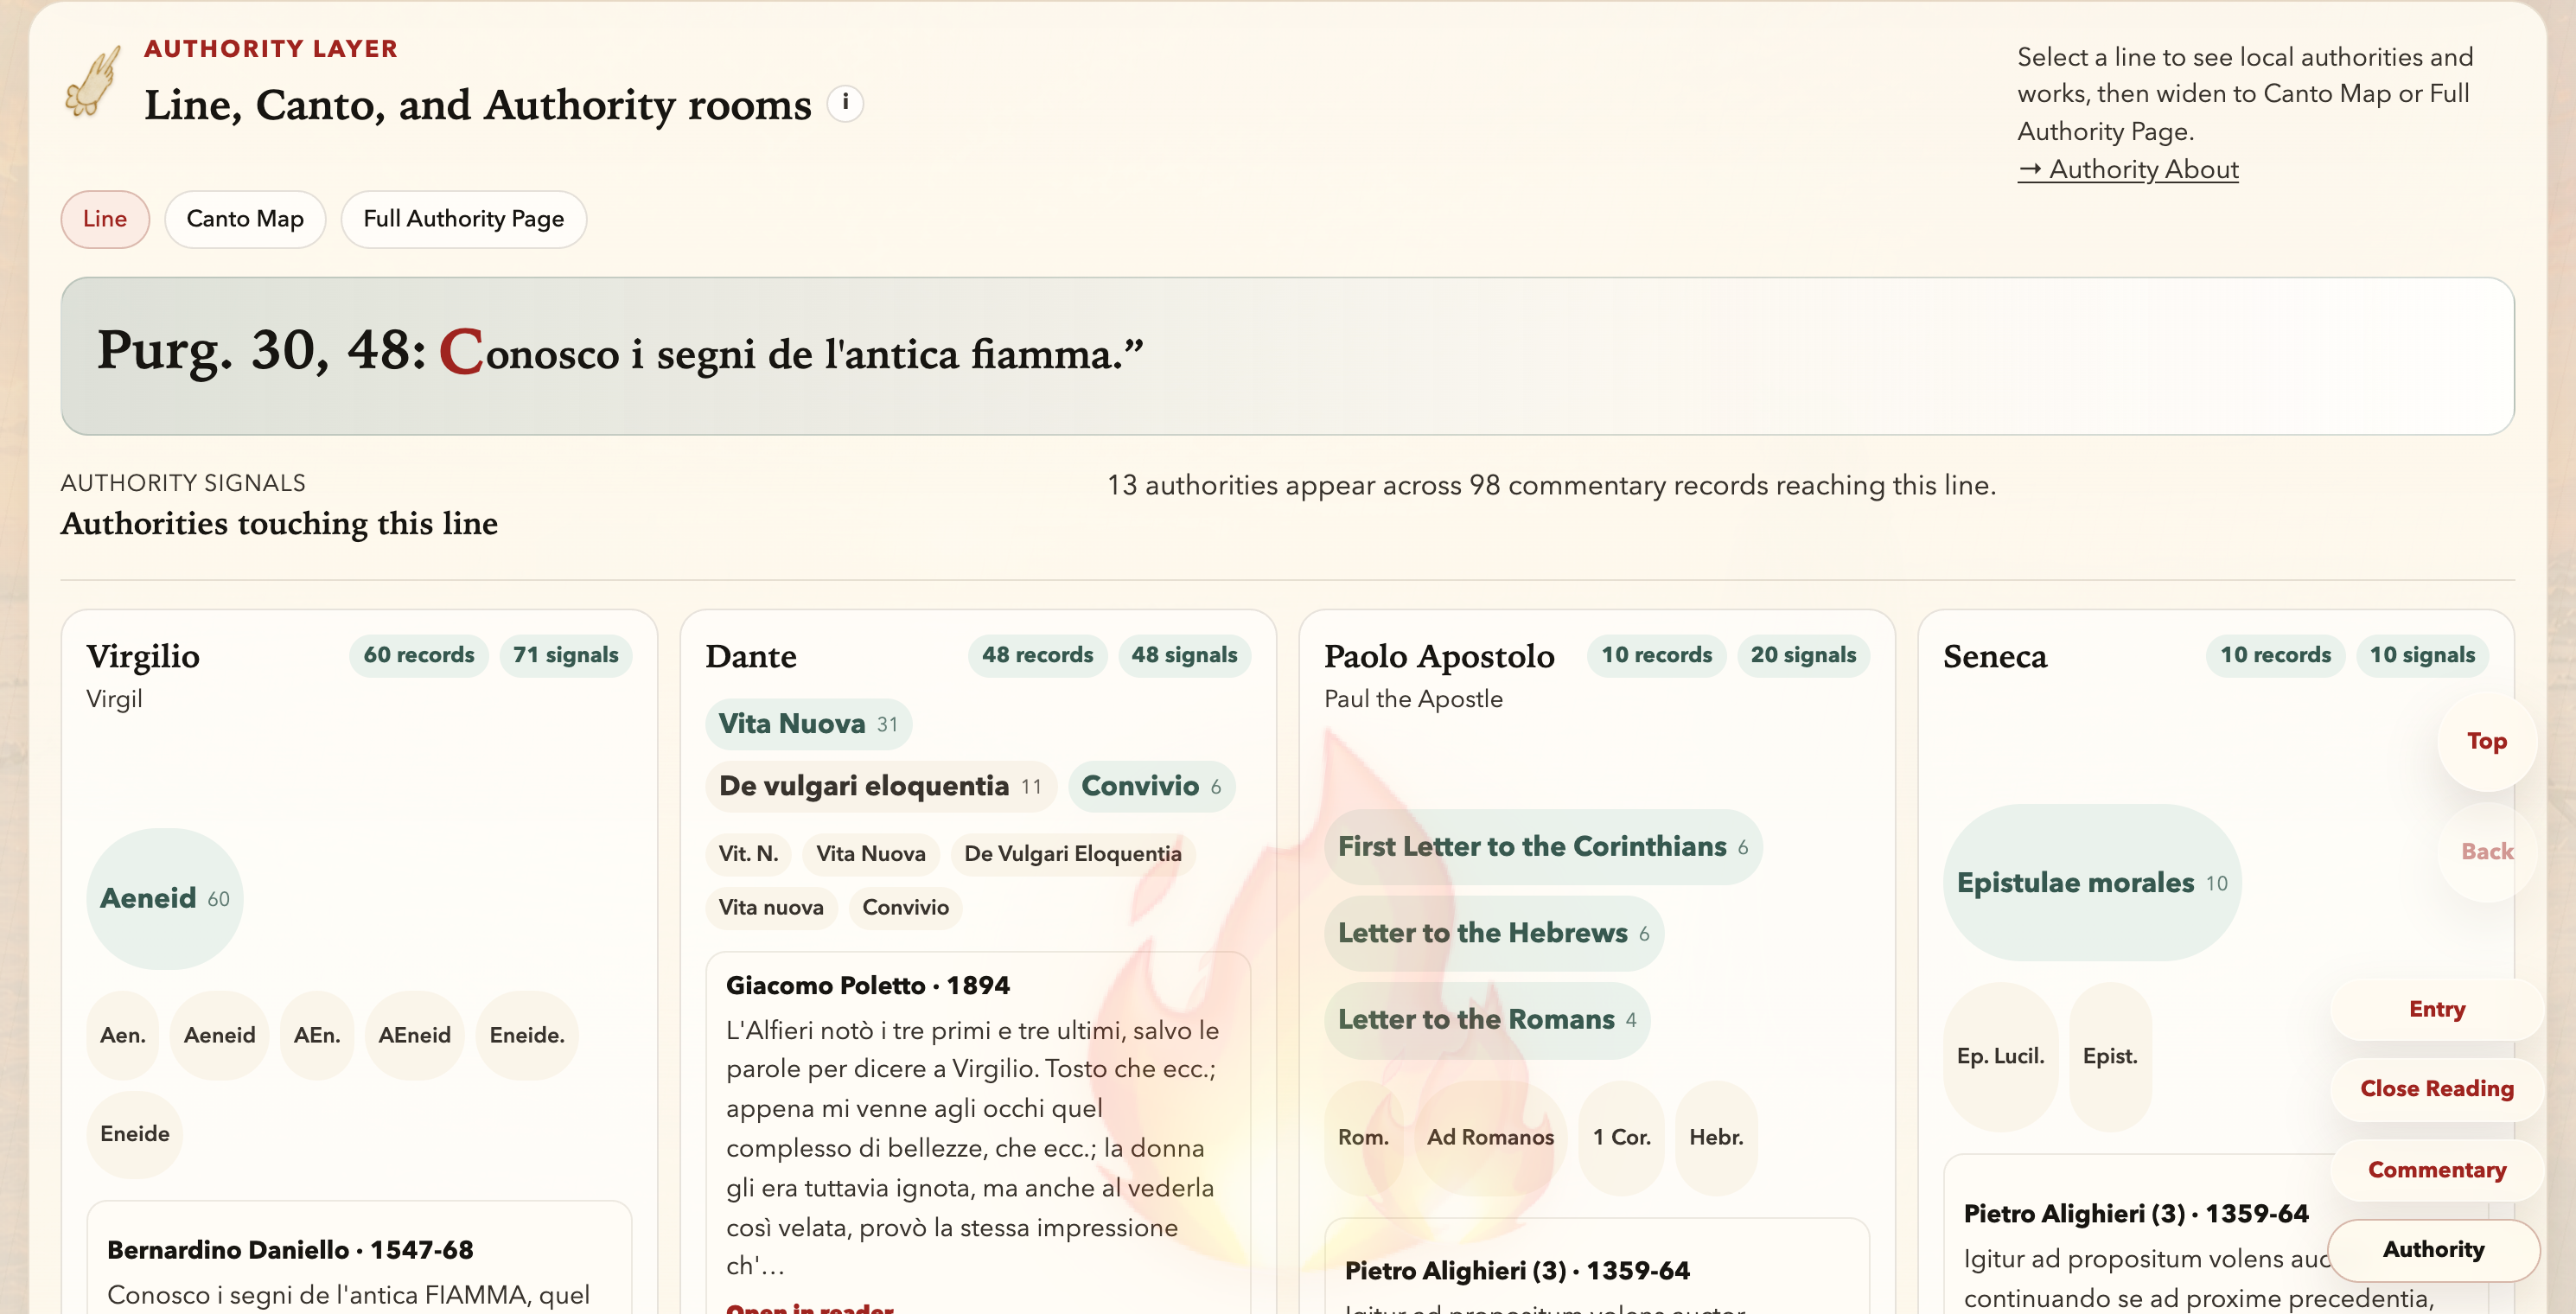The height and width of the screenshot is (1314, 2576).
Task: Click the Vit. N. alias tag
Action: tap(748, 854)
